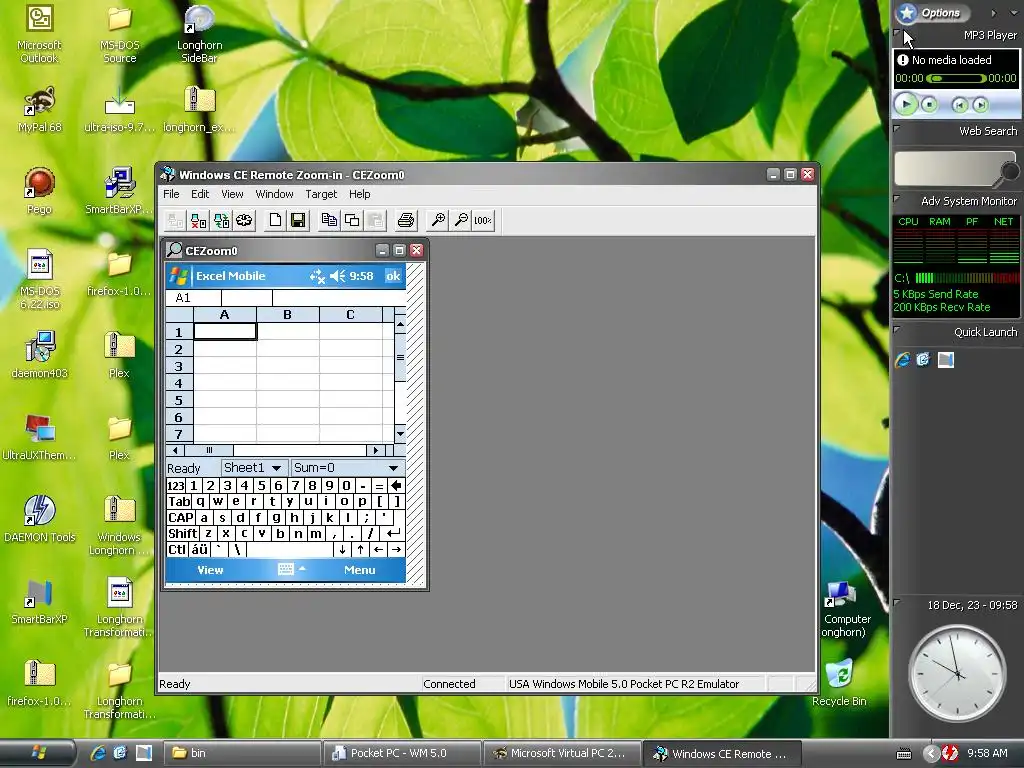Switch to Microsoft Virtual PC taskbar button
Viewport: 1024px width, 768px height.
[562, 753]
